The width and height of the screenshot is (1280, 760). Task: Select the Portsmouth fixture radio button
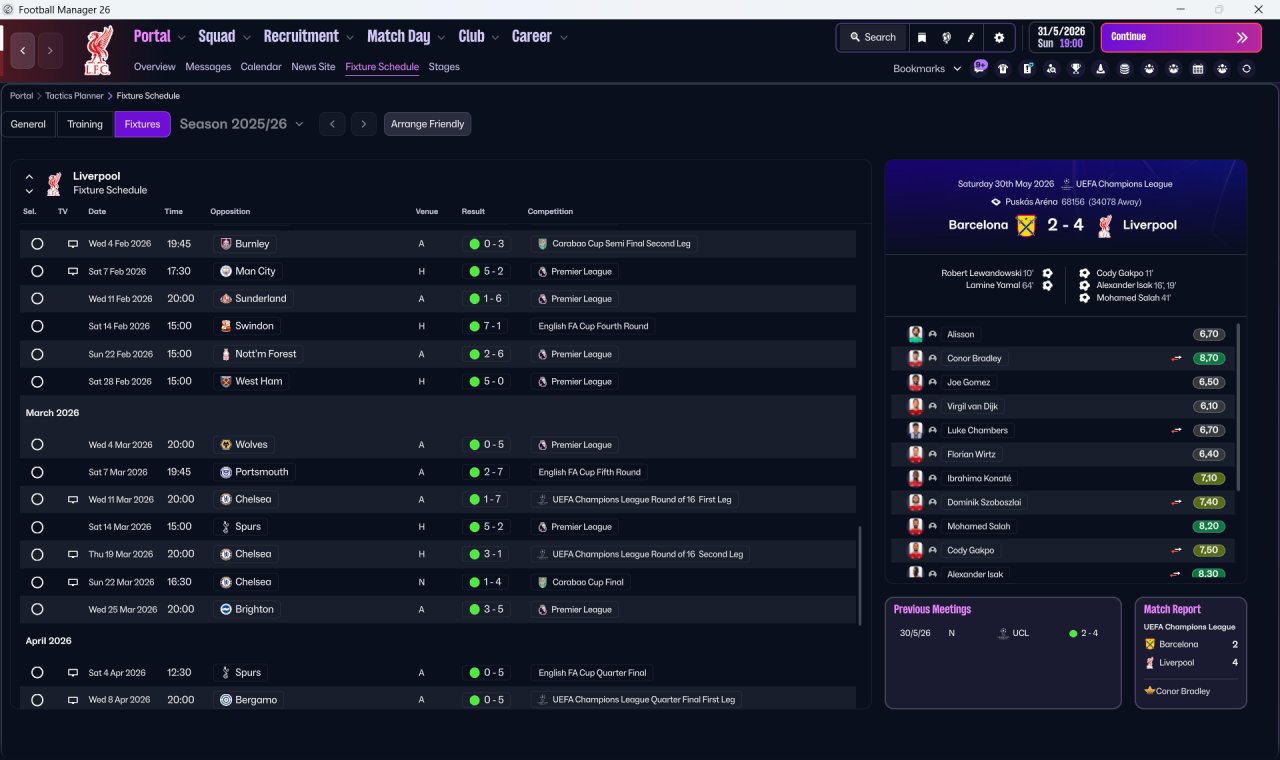pos(37,472)
